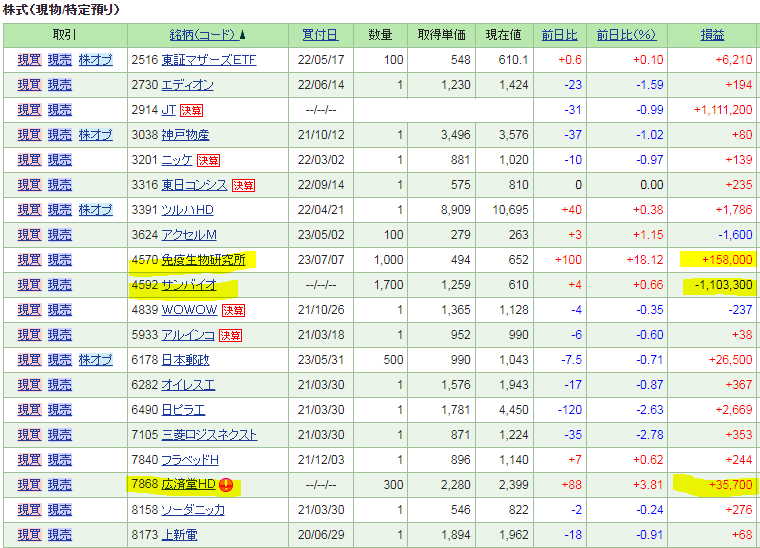Sort table by 前日比(%) column header
The width and height of the screenshot is (760, 548).
click(626, 35)
